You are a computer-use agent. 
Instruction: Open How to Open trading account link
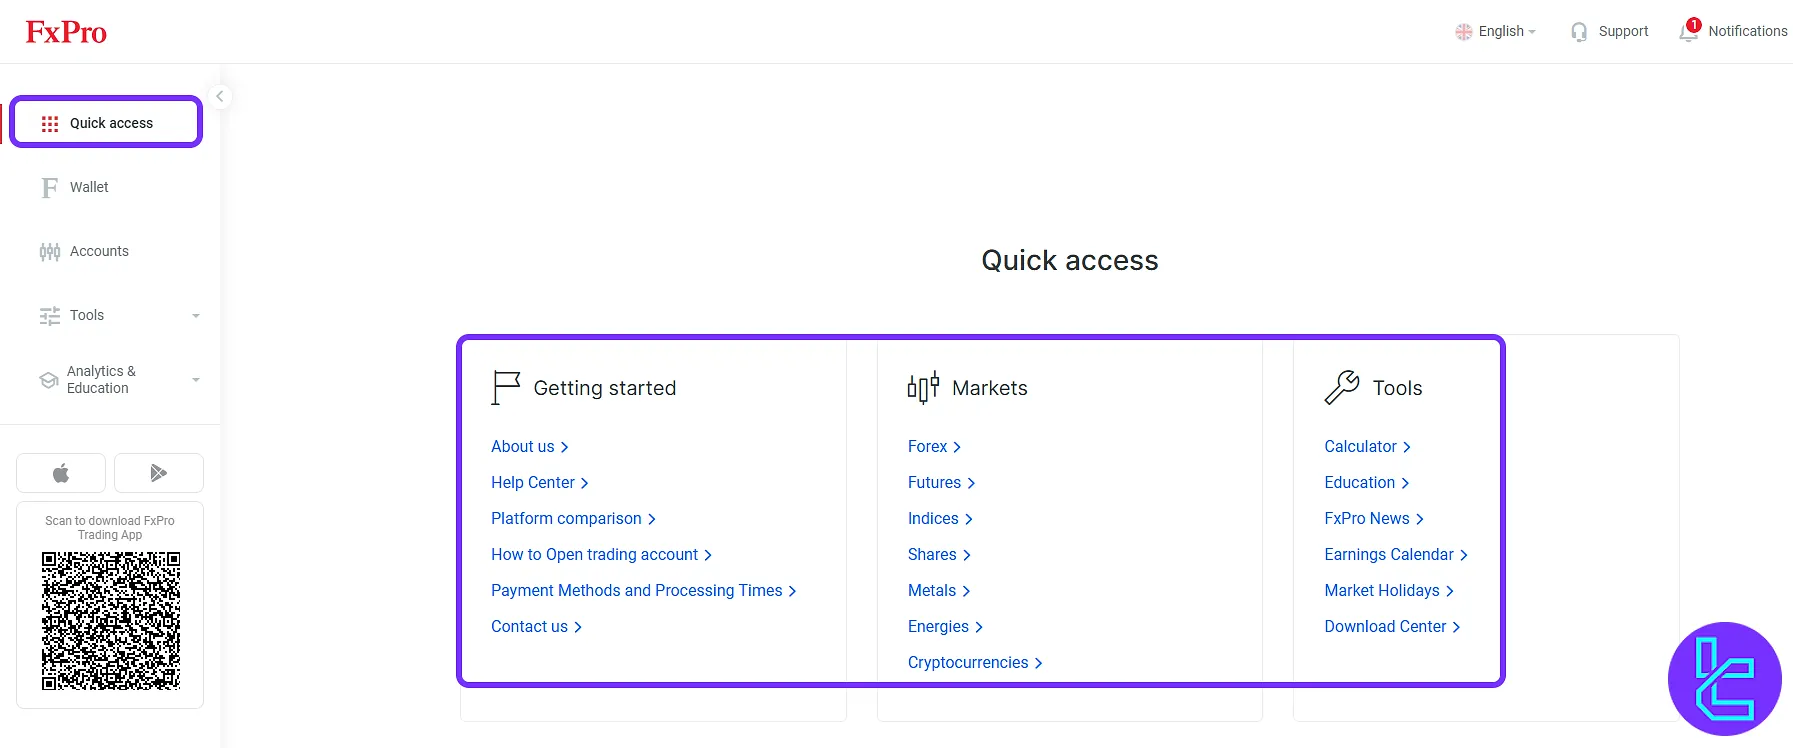coord(601,555)
